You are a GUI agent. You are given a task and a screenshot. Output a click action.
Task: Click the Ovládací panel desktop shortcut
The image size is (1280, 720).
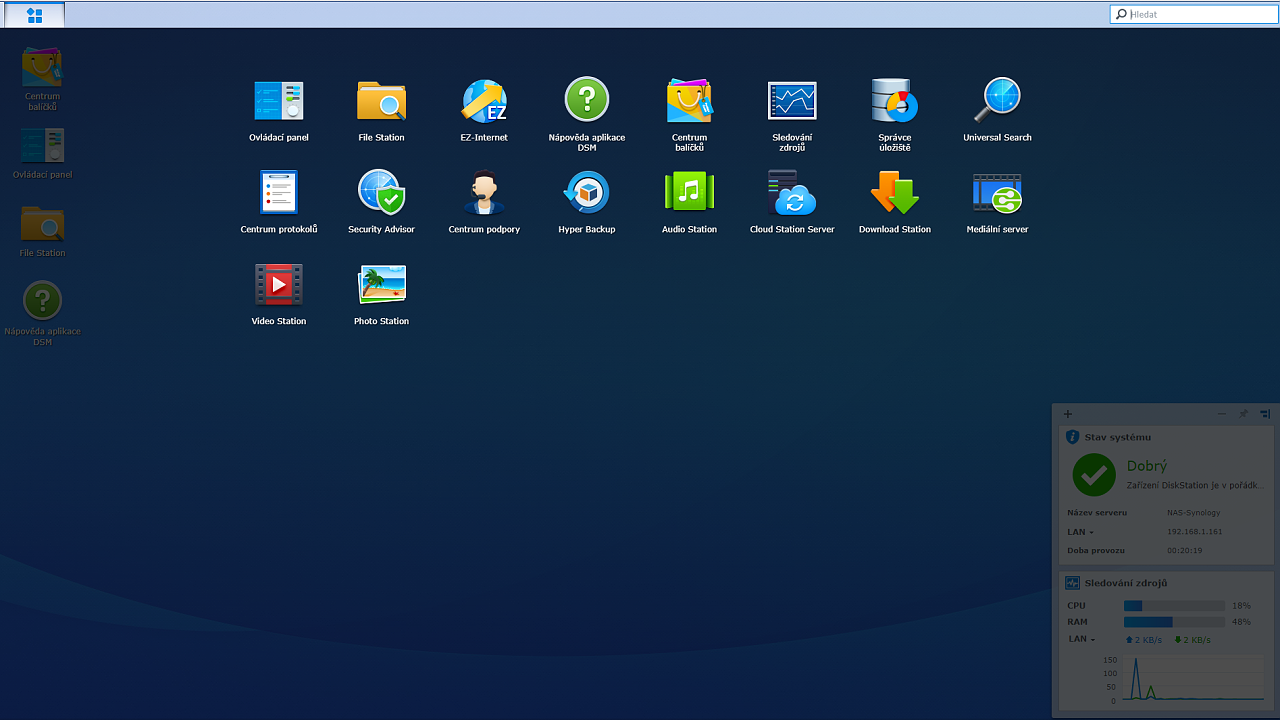pos(42,146)
